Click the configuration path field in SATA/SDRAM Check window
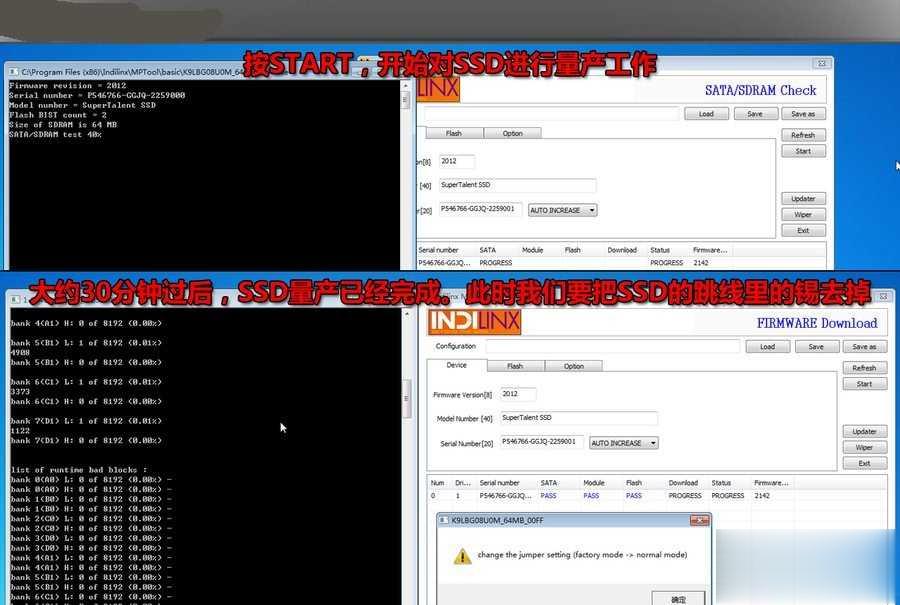The image size is (900, 605). 551,114
